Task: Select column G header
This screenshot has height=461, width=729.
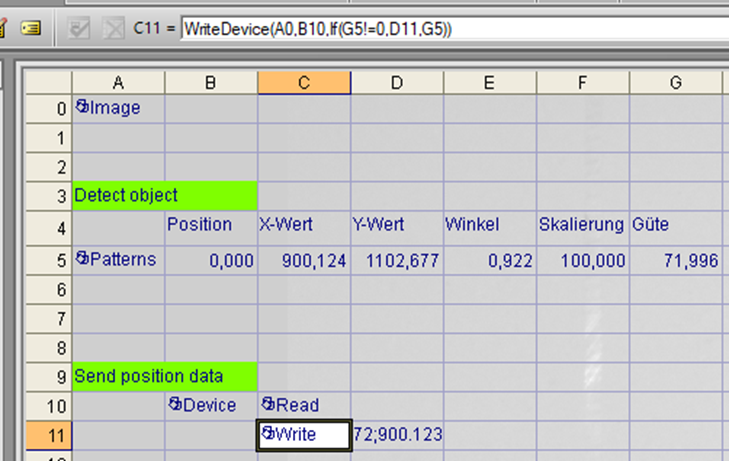Action: pos(675,82)
